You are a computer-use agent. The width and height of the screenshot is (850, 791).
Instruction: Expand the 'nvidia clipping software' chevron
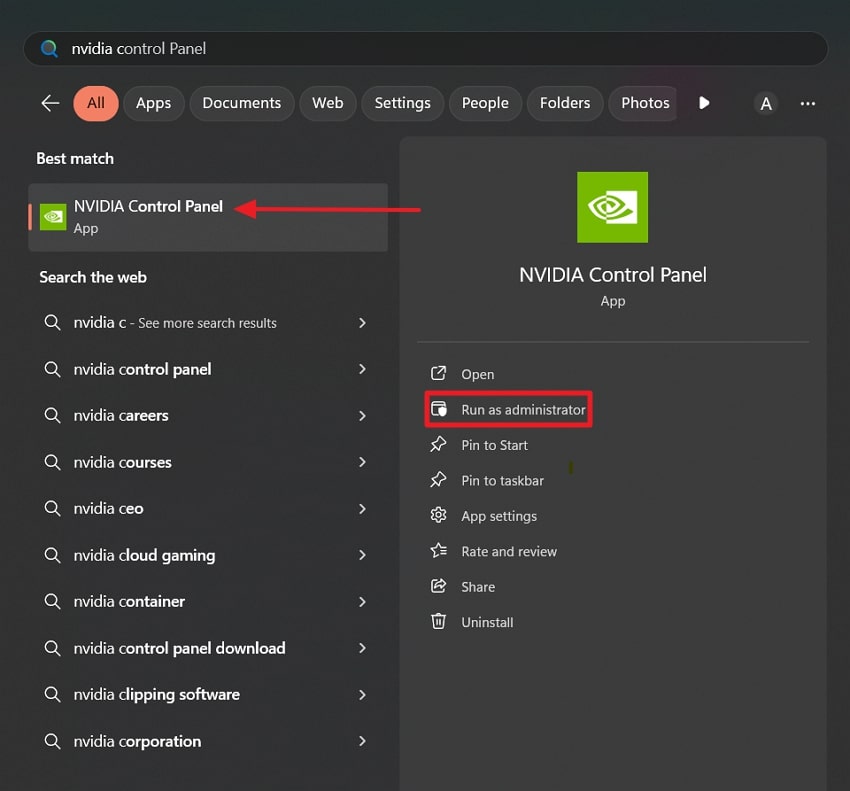(362, 695)
